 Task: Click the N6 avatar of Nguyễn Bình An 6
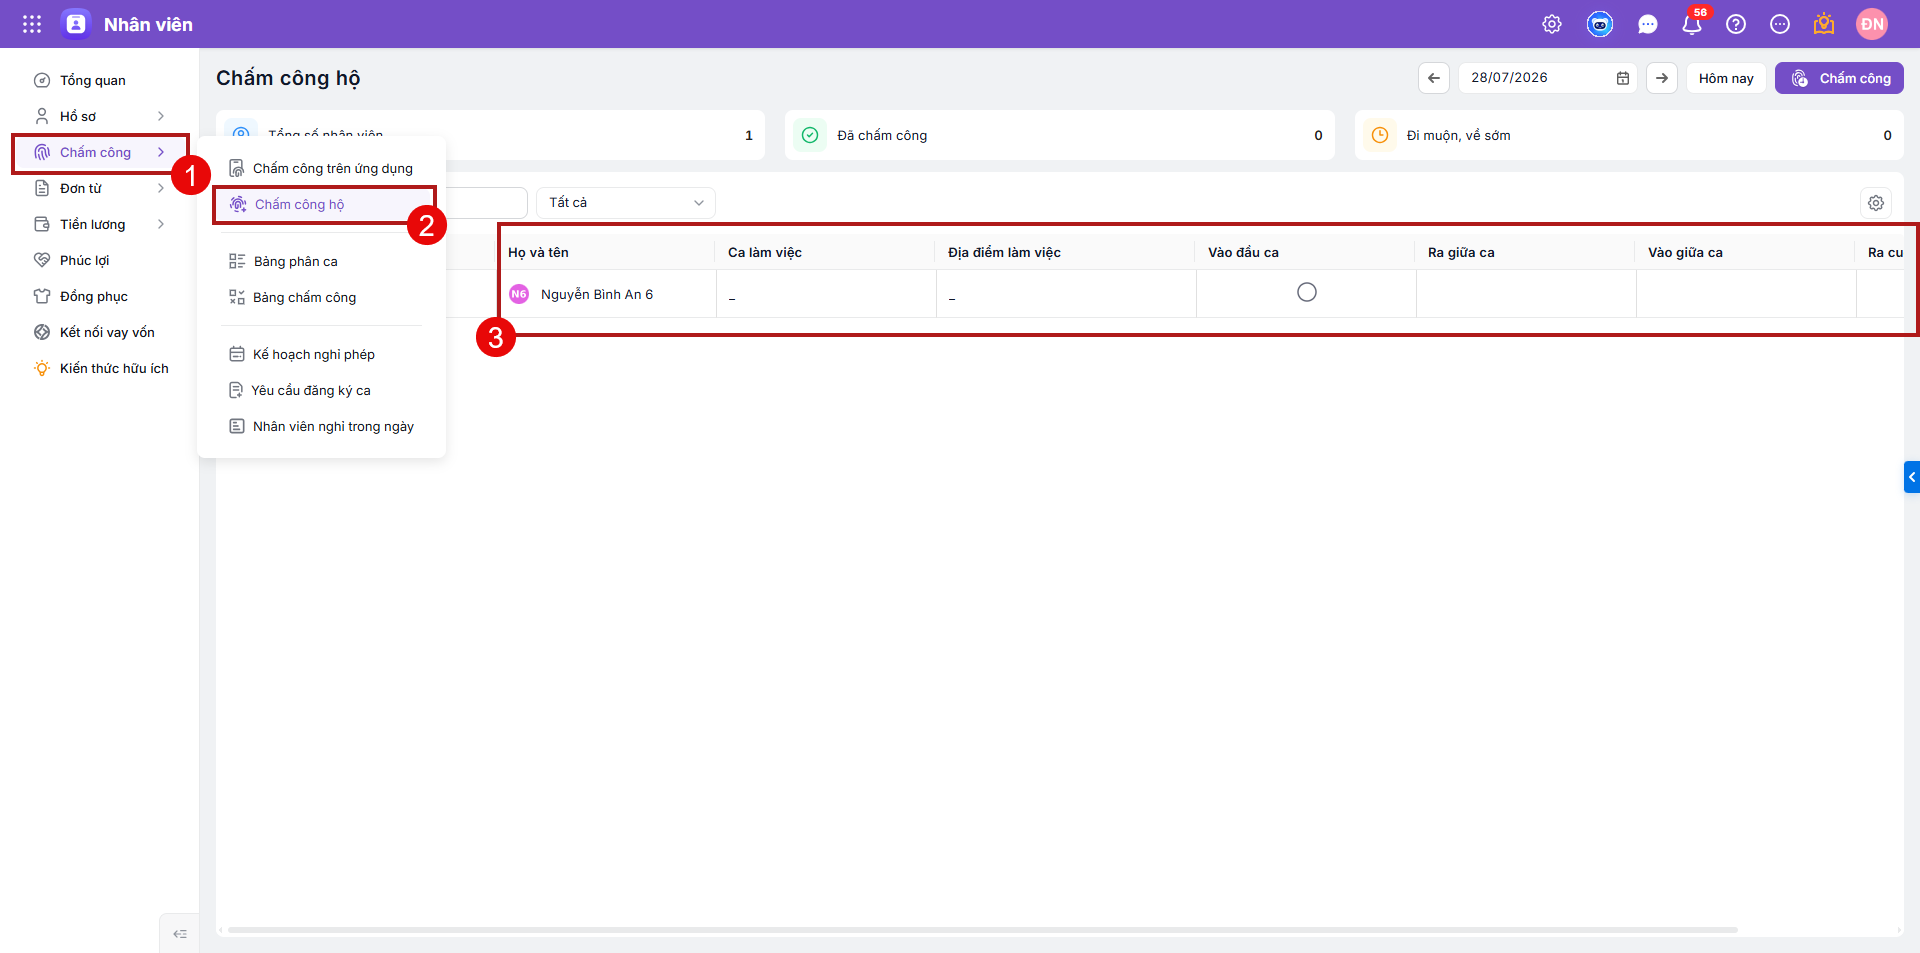(x=519, y=294)
